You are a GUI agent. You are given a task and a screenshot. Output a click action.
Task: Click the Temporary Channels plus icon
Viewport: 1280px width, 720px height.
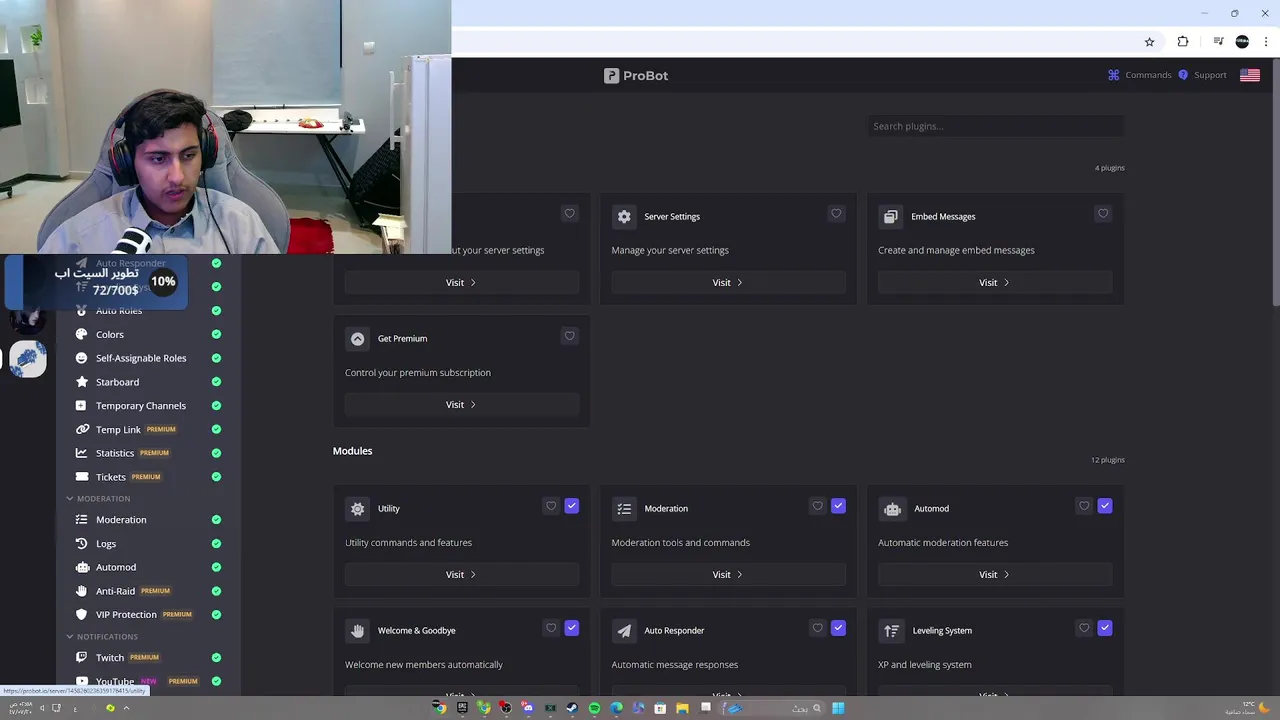click(x=81, y=406)
